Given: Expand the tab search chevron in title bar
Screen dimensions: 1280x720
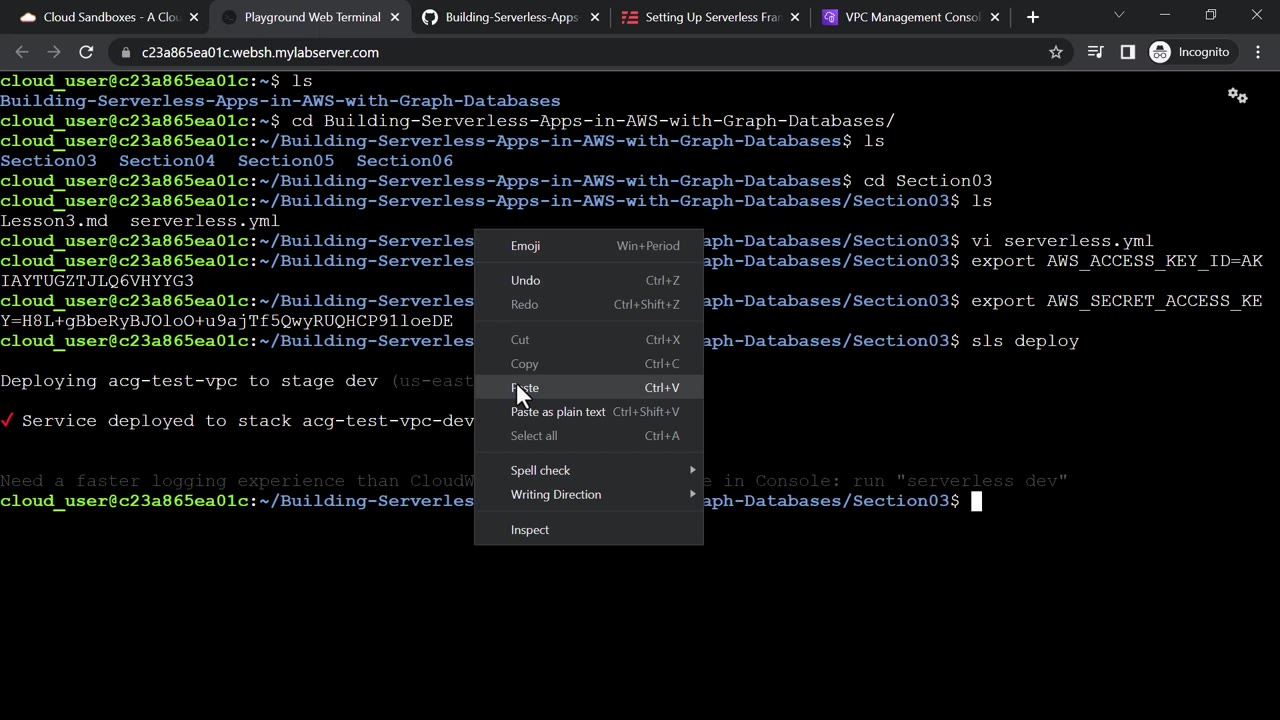Looking at the screenshot, I should point(1119,15).
